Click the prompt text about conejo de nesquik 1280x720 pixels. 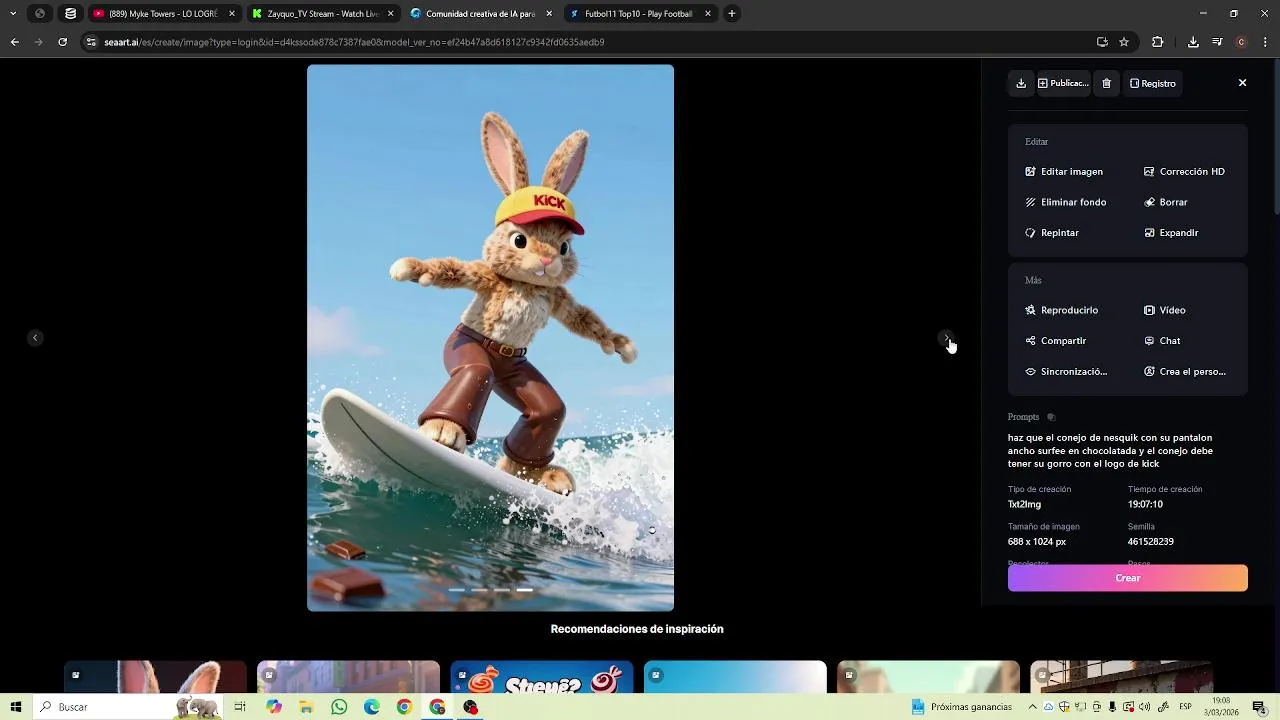coord(1110,451)
